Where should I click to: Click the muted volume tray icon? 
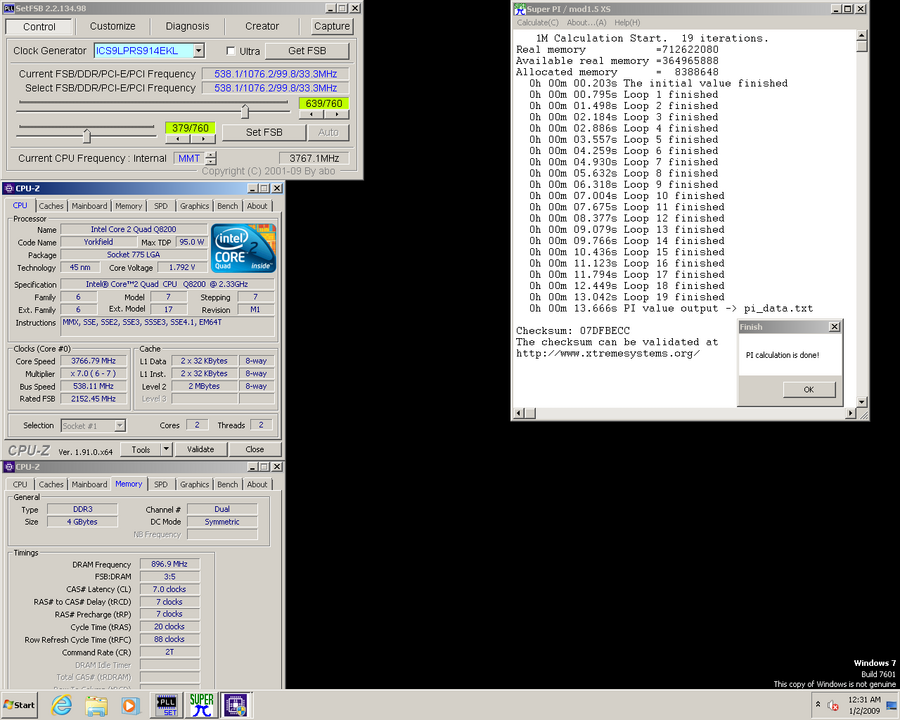pyautogui.click(x=833, y=705)
